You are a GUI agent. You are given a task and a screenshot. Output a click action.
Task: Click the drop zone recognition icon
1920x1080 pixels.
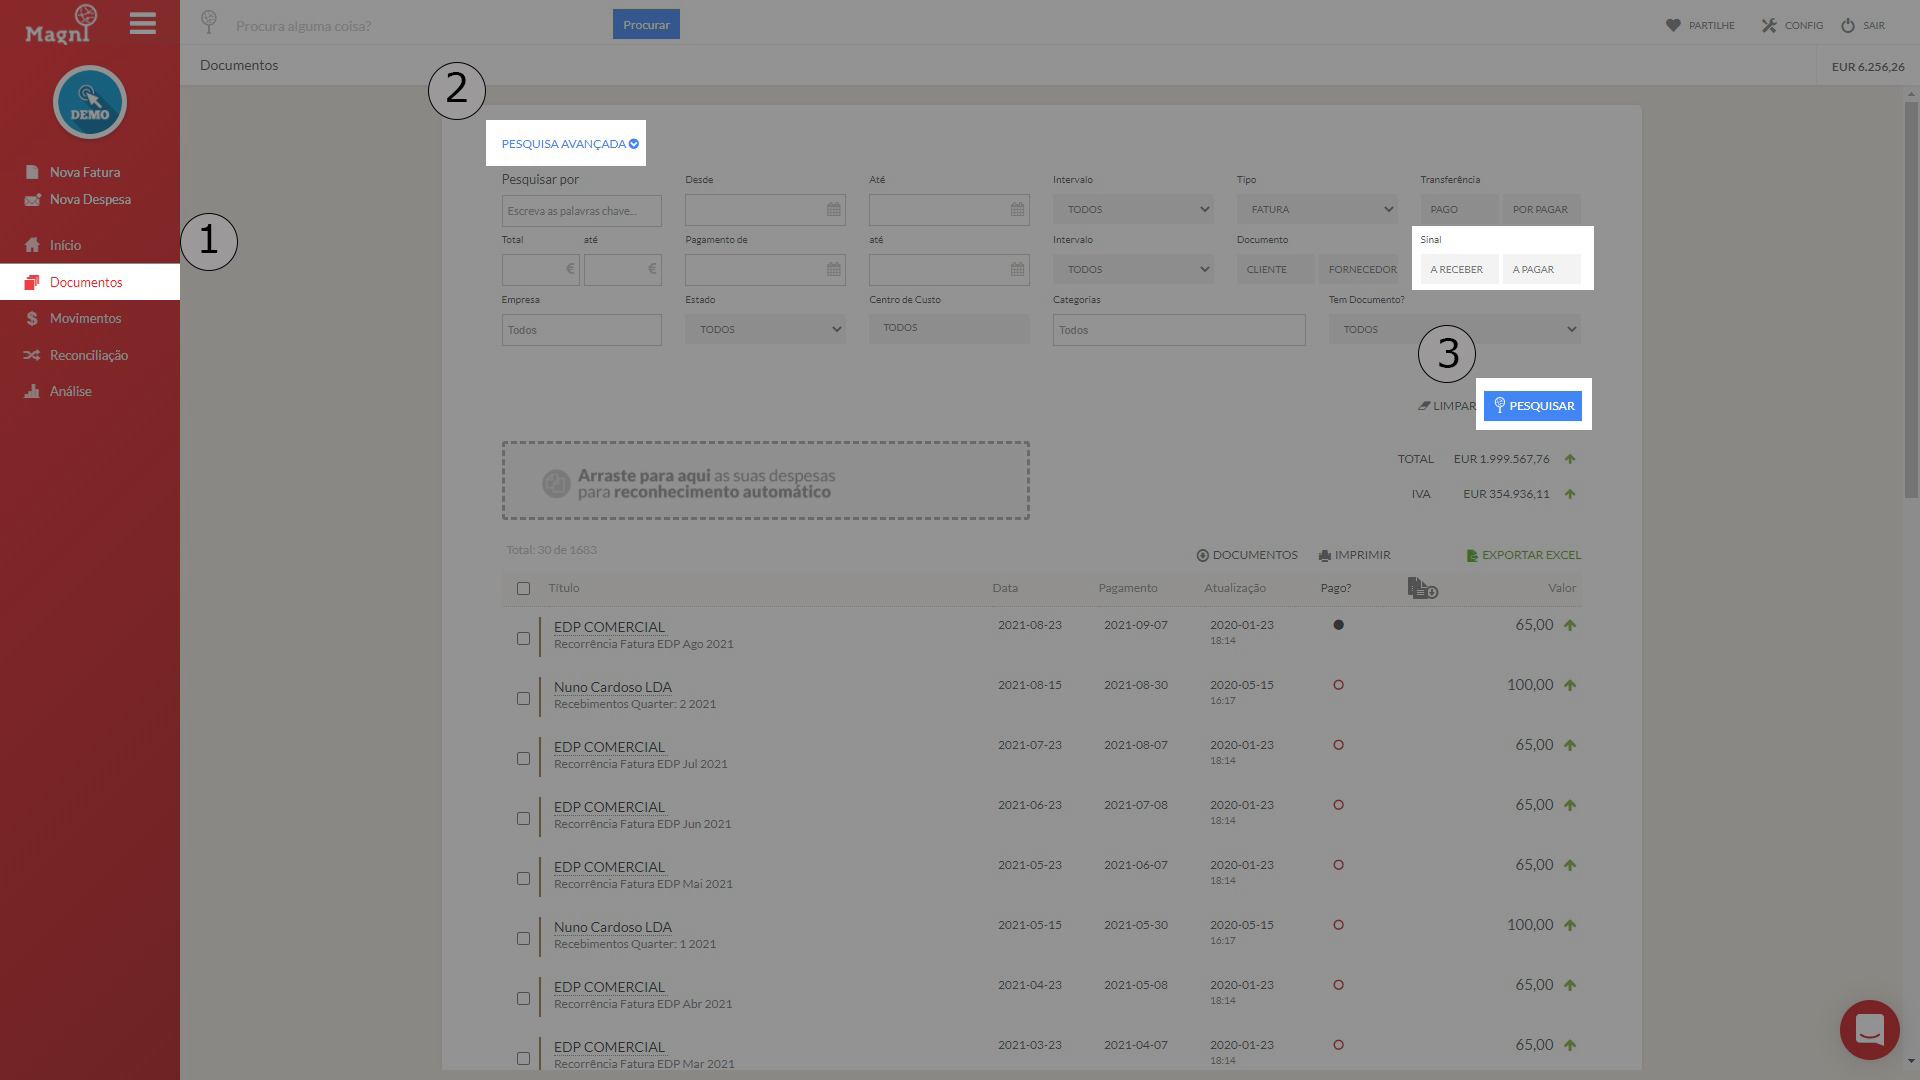point(556,484)
